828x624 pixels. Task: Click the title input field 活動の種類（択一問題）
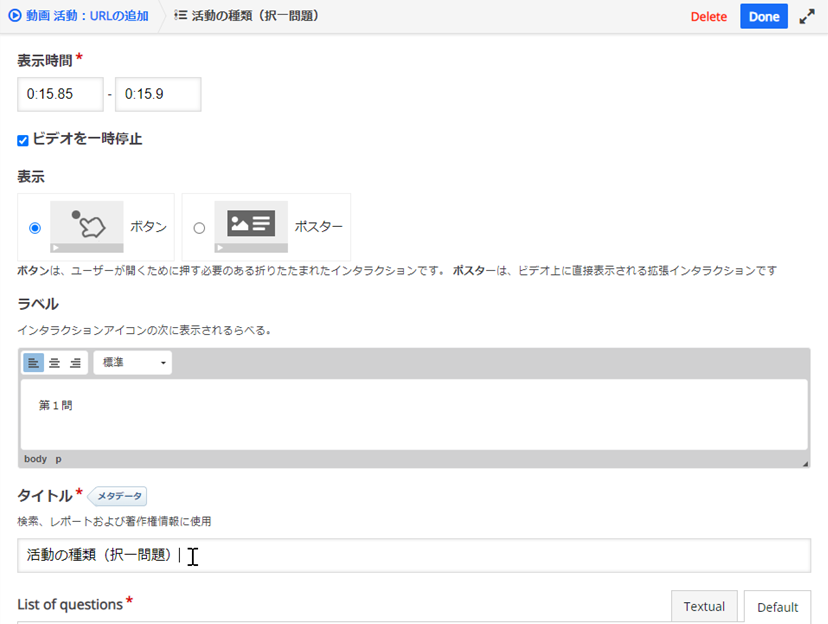point(414,555)
